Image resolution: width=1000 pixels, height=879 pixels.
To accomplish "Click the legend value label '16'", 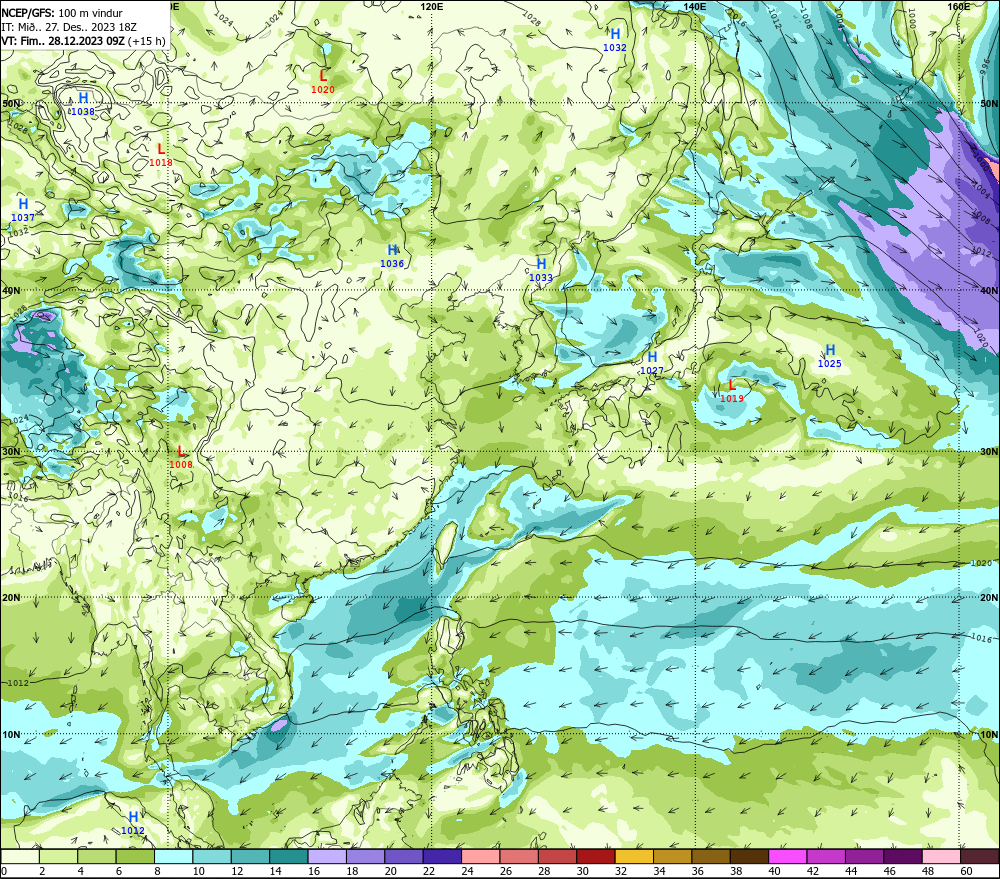I will click(314, 871).
